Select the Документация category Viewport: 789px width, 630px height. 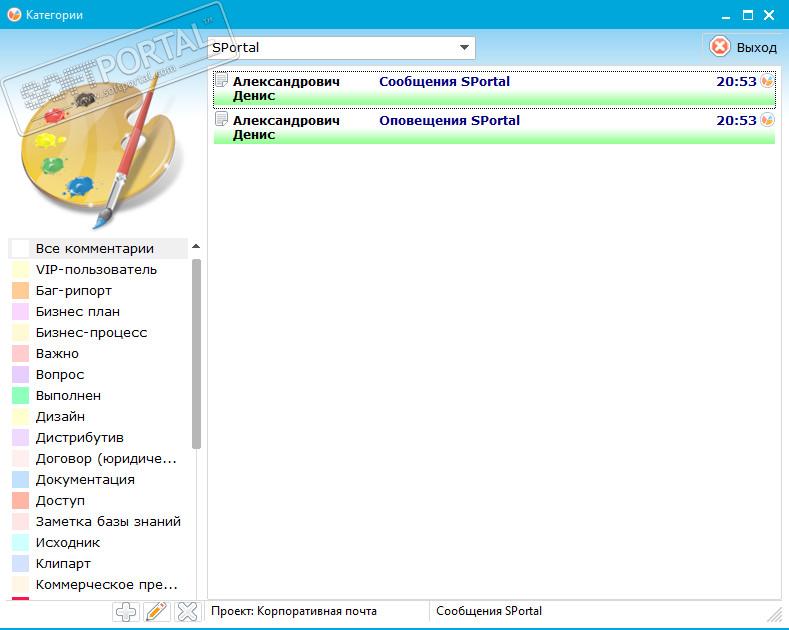coord(98,480)
